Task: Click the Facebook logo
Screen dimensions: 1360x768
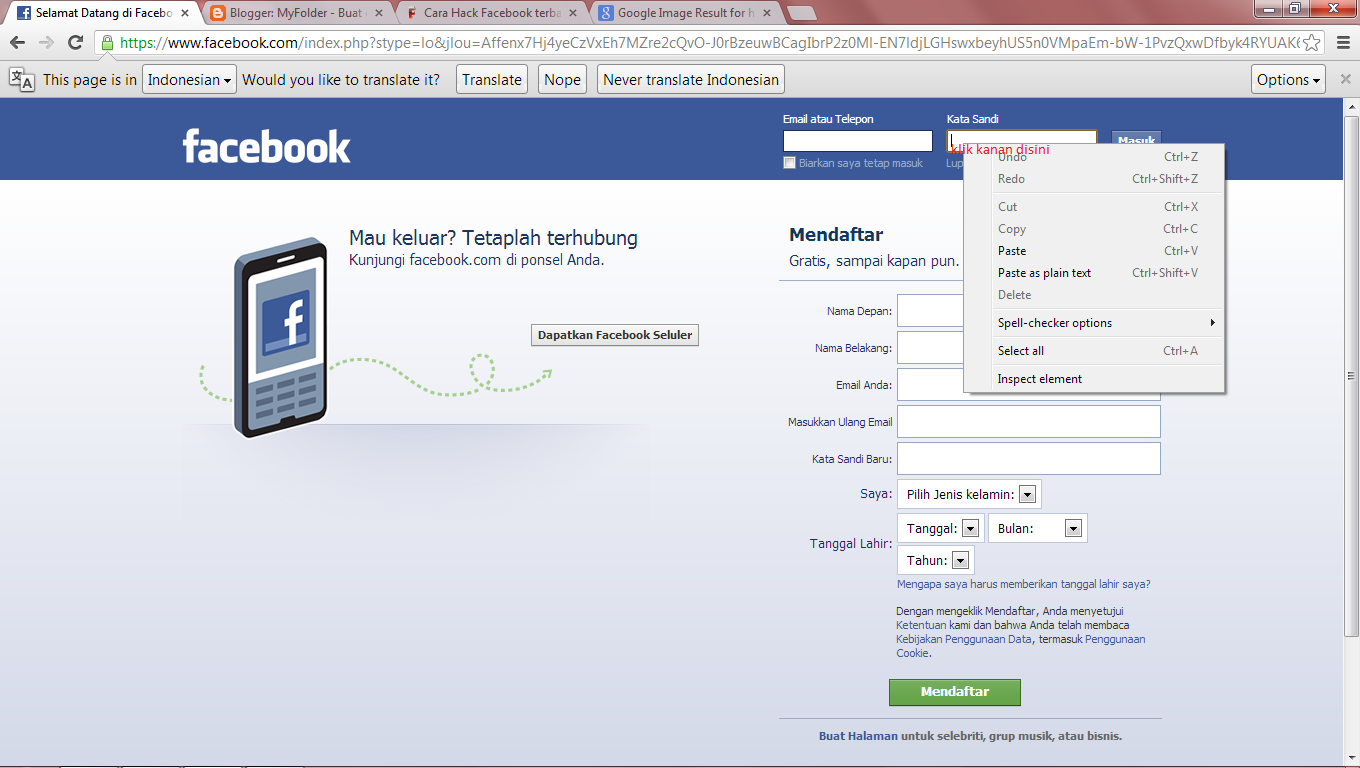Action: tap(264, 145)
